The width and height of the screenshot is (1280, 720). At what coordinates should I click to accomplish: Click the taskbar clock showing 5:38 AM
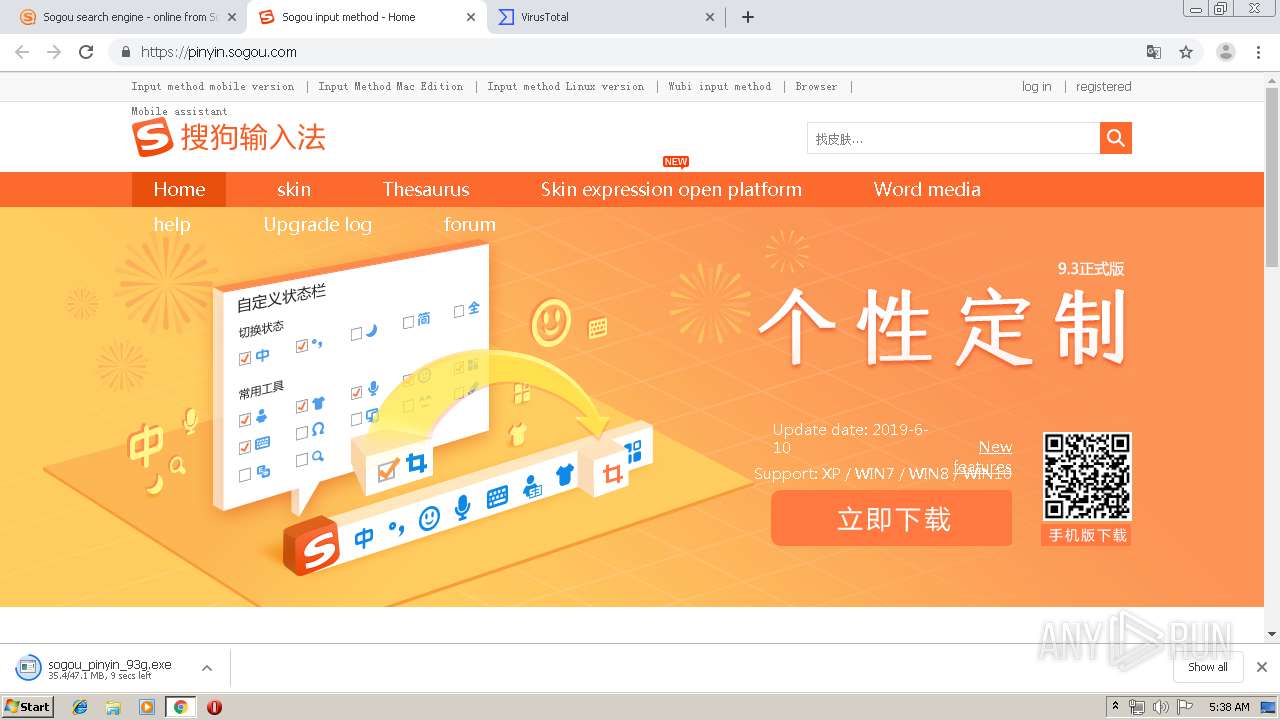coord(1228,707)
